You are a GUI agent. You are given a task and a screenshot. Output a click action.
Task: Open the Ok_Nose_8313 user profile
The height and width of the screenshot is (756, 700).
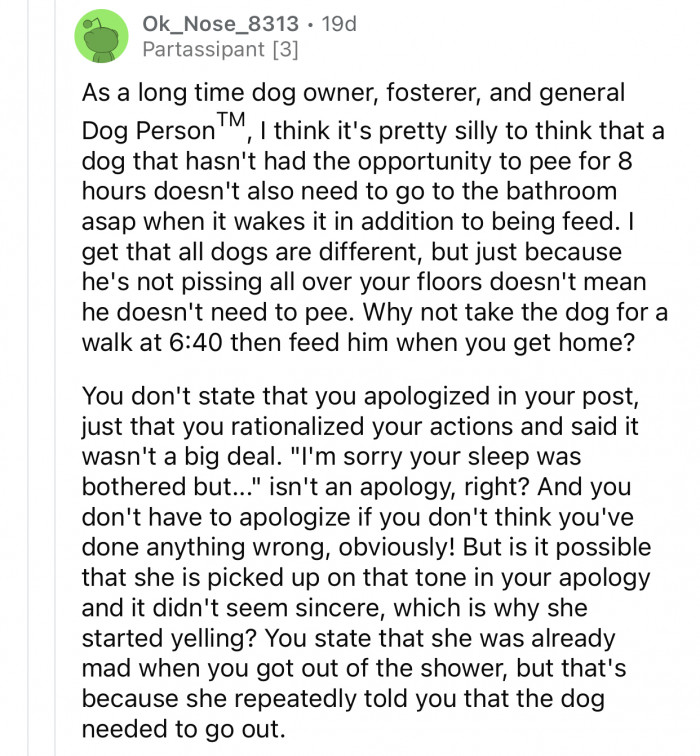coord(220,24)
